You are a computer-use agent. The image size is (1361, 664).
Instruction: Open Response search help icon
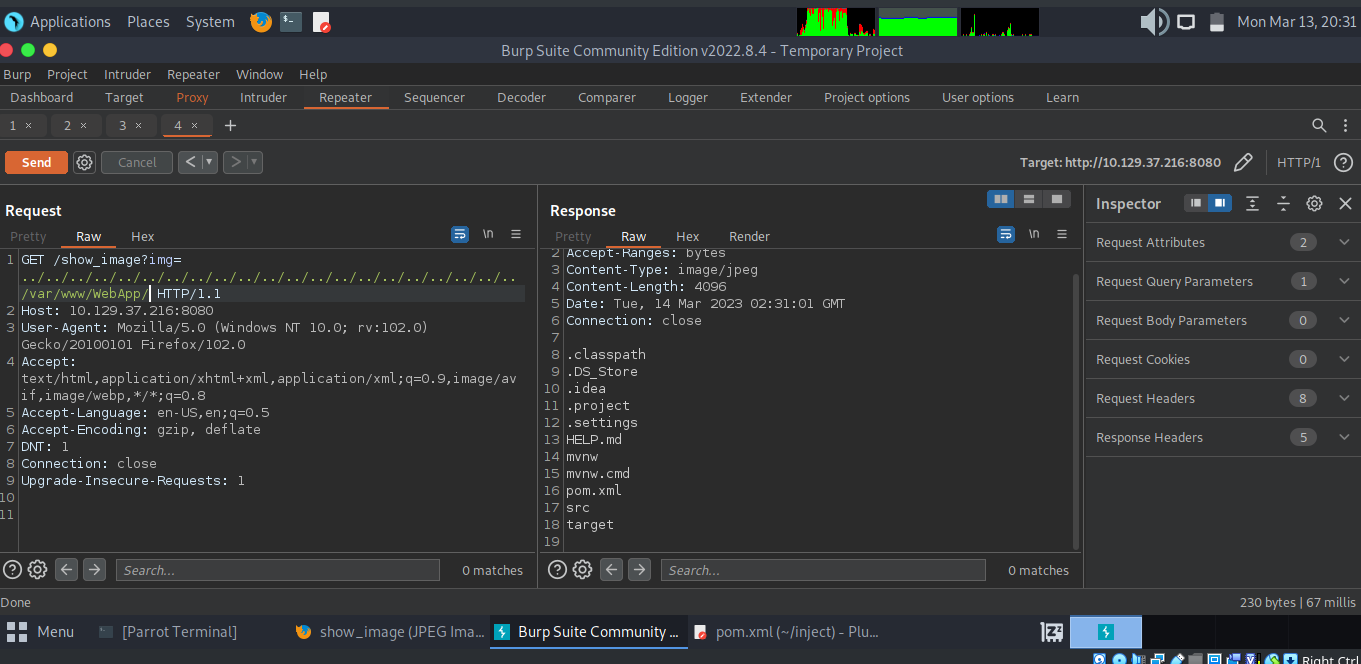[558, 570]
